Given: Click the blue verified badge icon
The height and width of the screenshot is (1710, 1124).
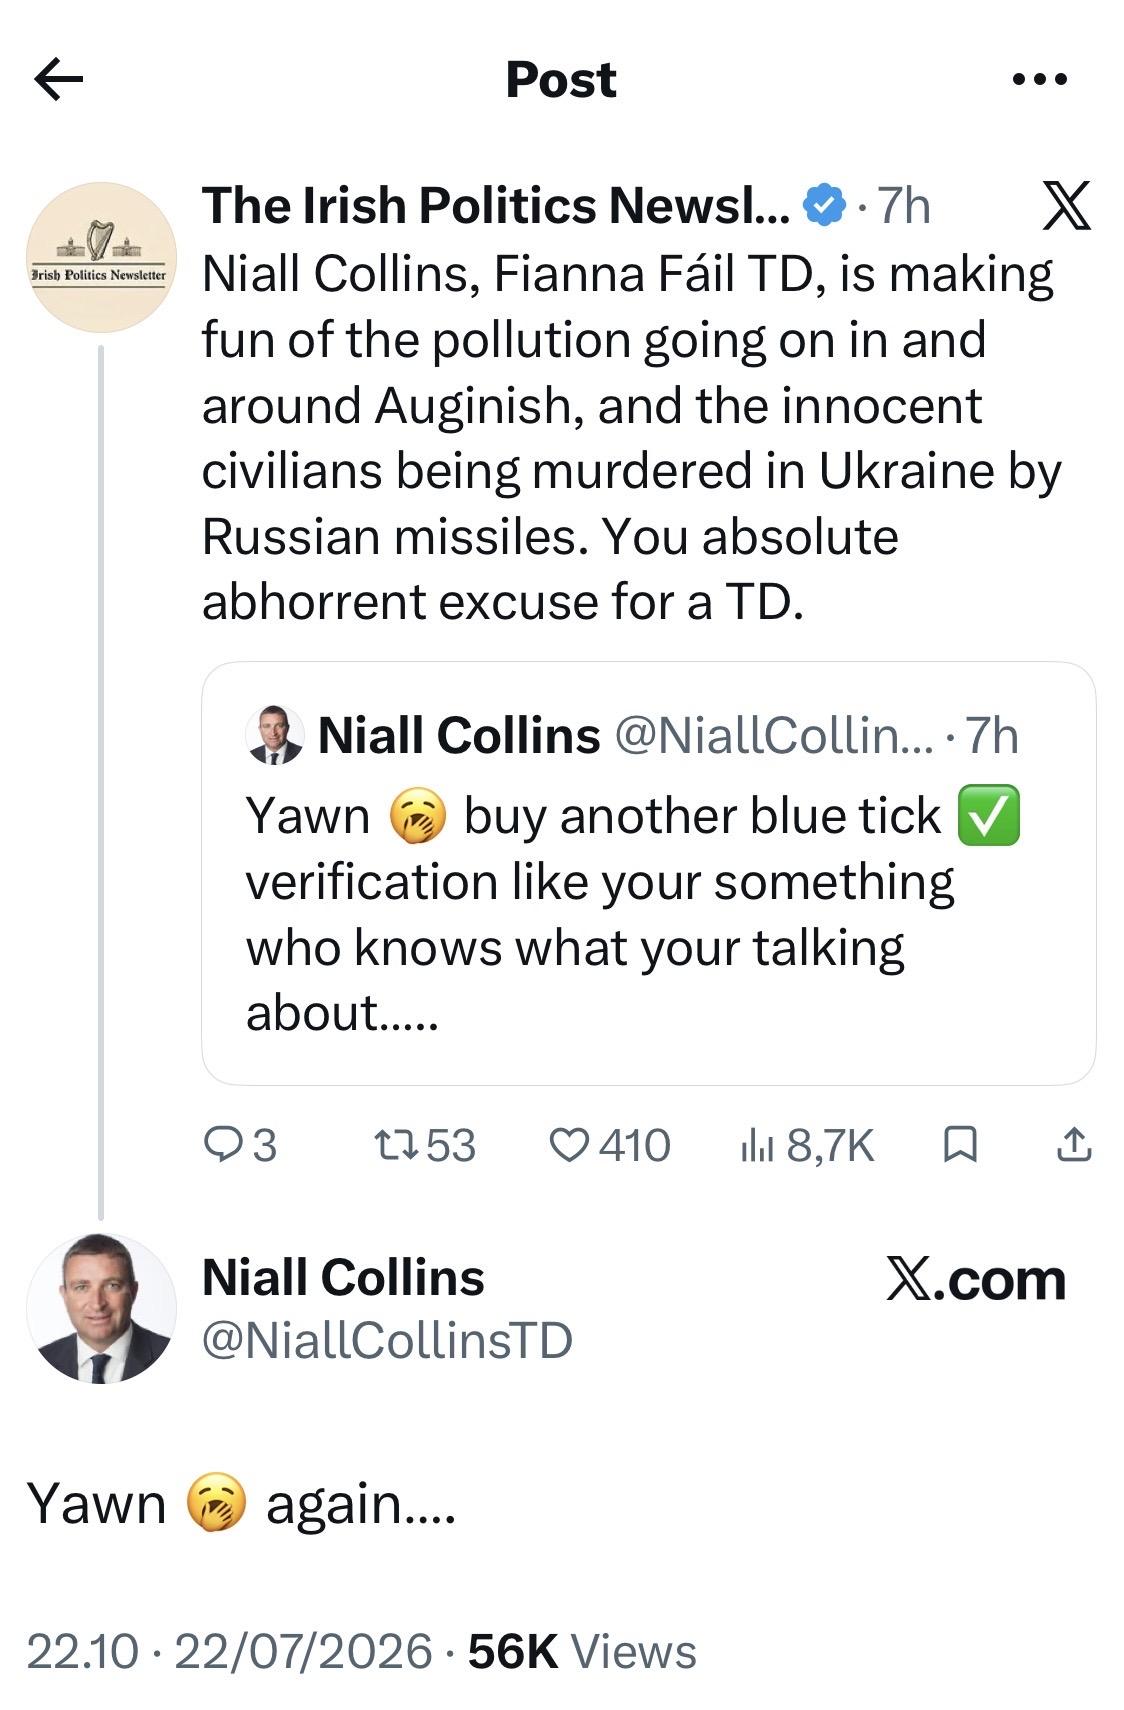Looking at the screenshot, I should click(824, 206).
